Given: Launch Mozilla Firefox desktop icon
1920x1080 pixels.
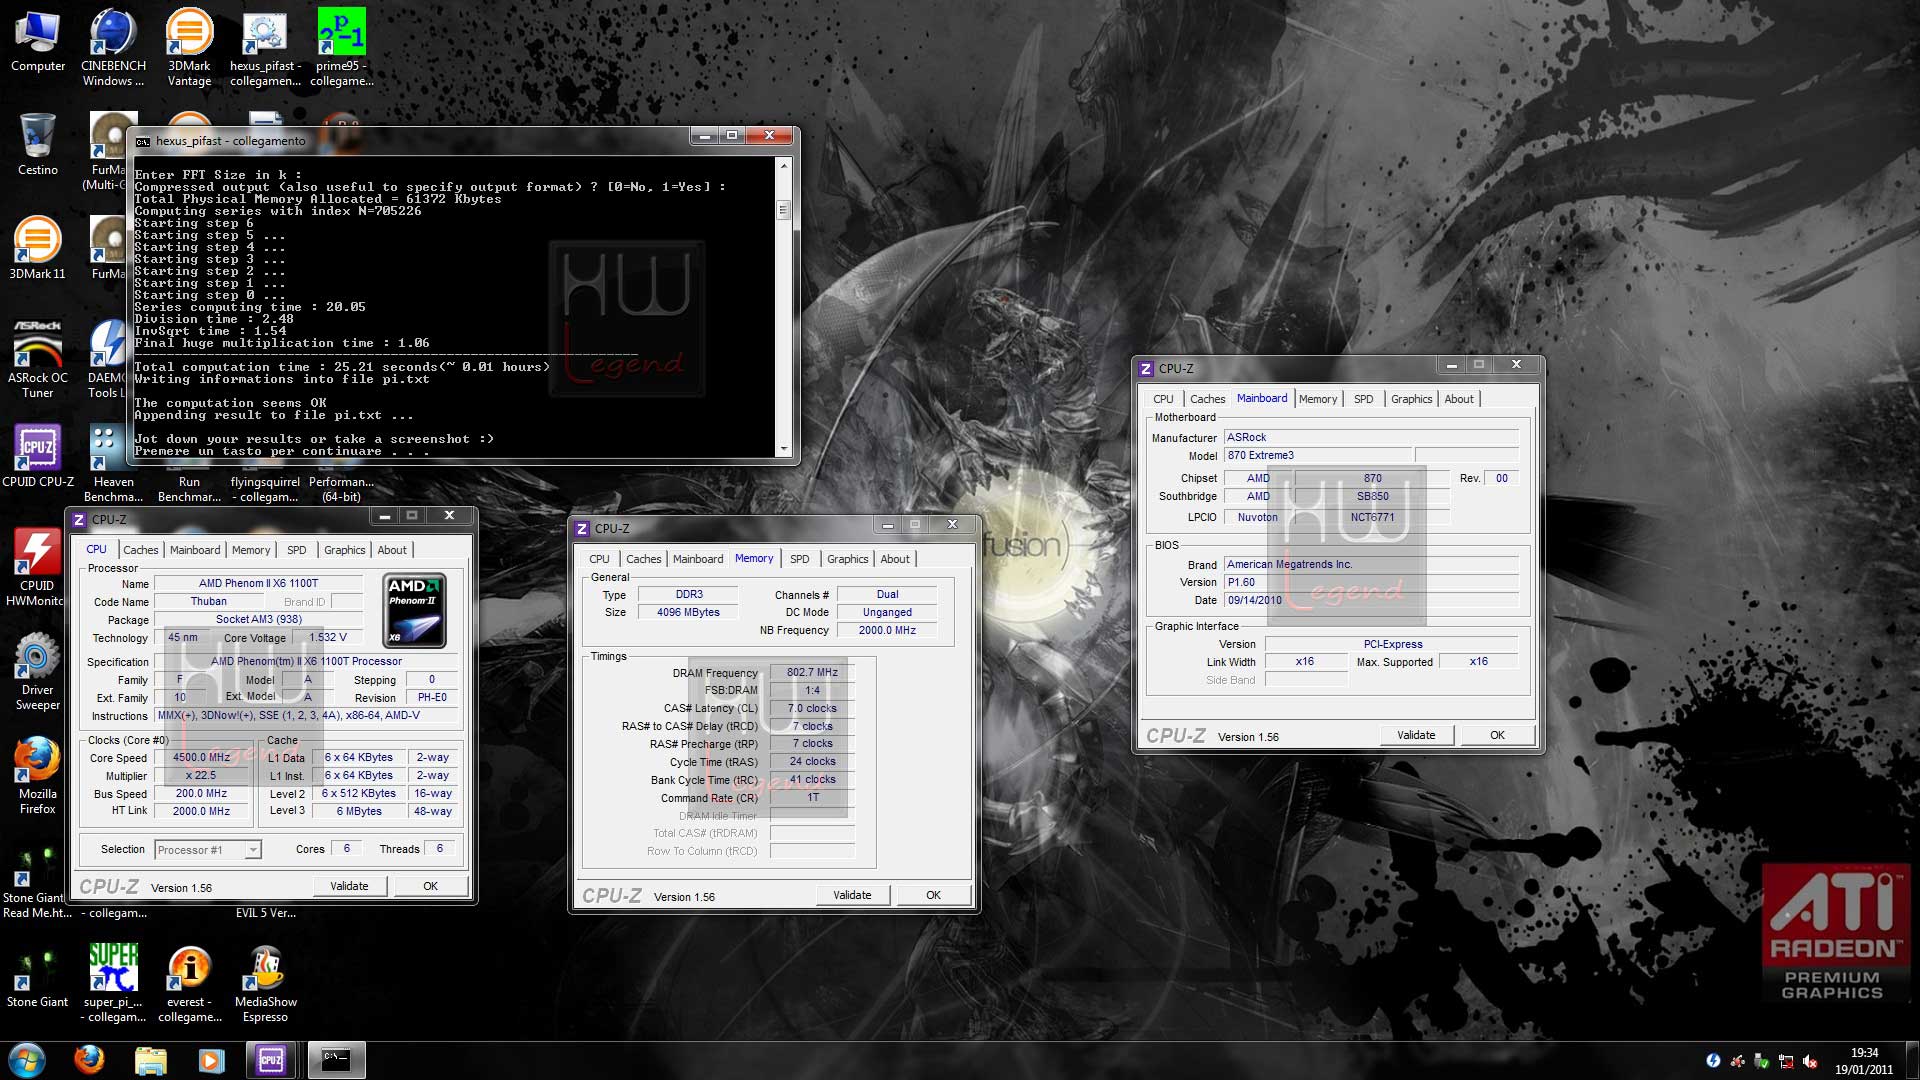Looking at the screenshot, I should [38, 776].
